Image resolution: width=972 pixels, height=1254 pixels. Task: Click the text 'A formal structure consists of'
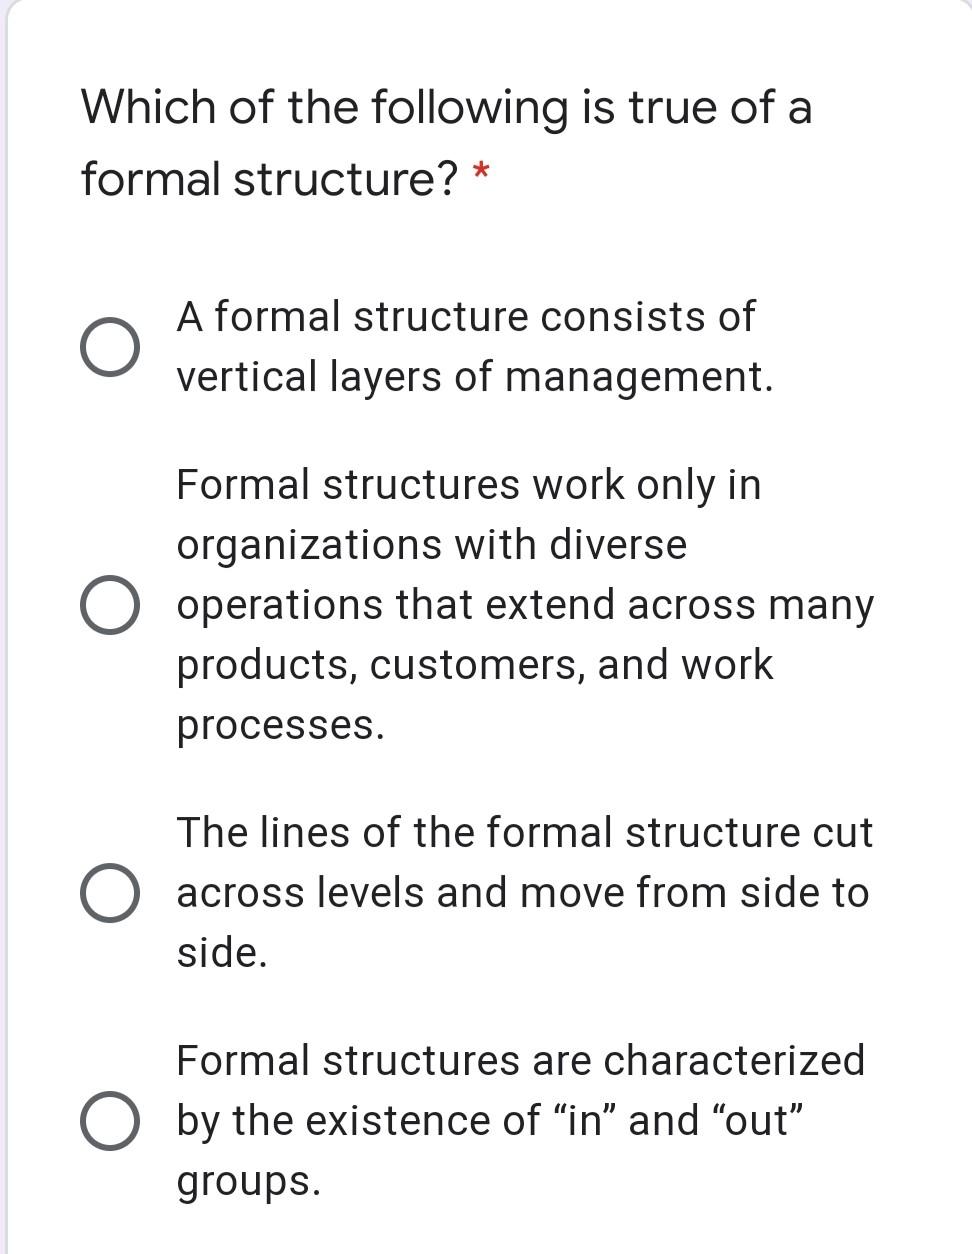[465, 316]
